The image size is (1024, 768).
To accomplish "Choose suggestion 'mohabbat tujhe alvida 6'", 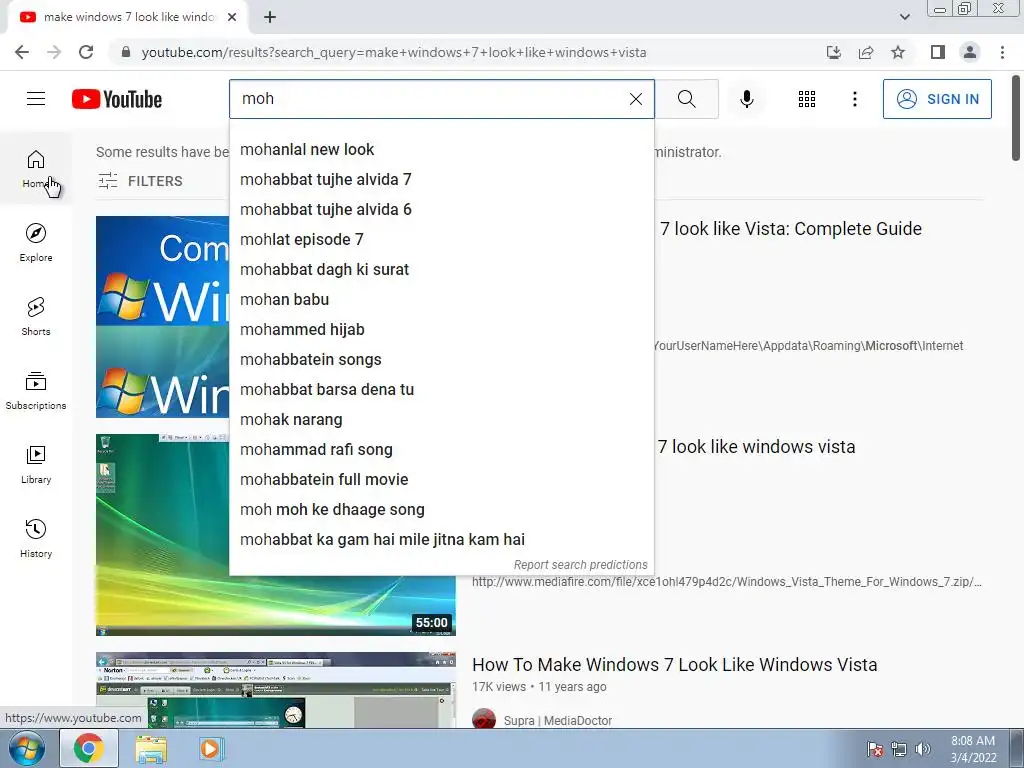I will [441, 210].
